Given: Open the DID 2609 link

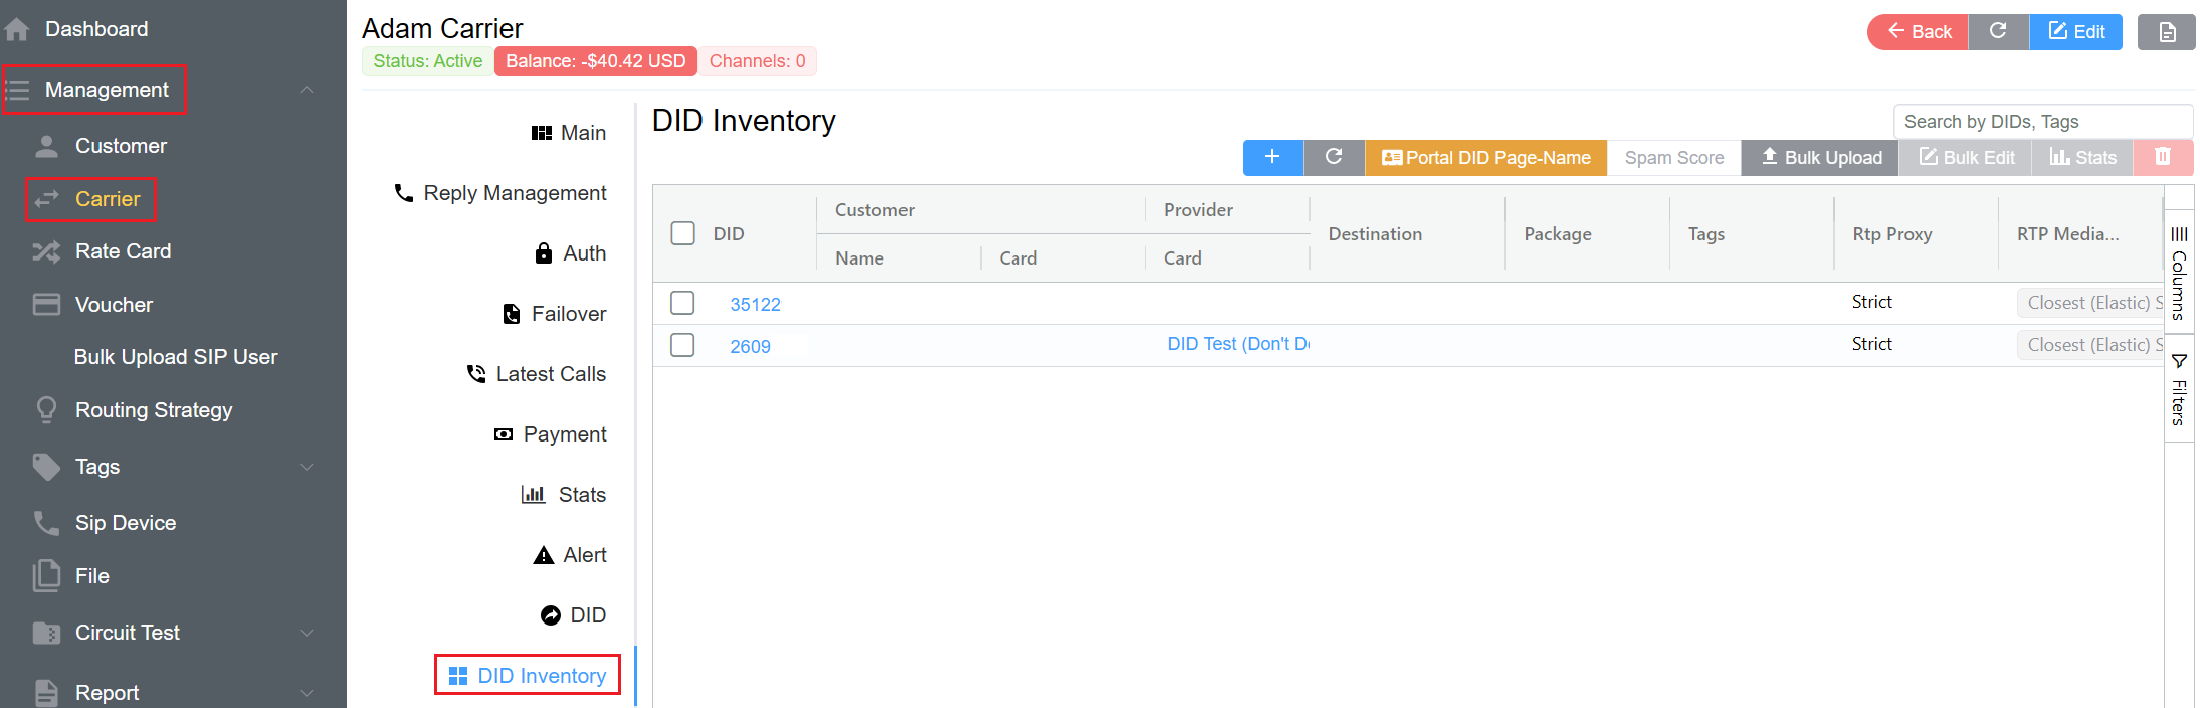Looking at the screenshot, I should (x=750, y=346).
